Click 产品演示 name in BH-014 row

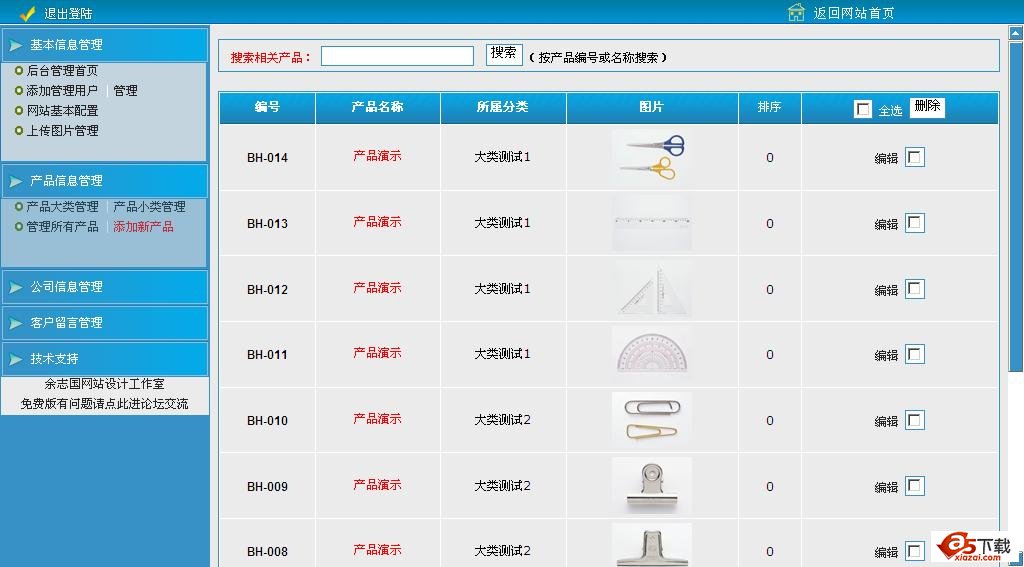coord(377,156)
